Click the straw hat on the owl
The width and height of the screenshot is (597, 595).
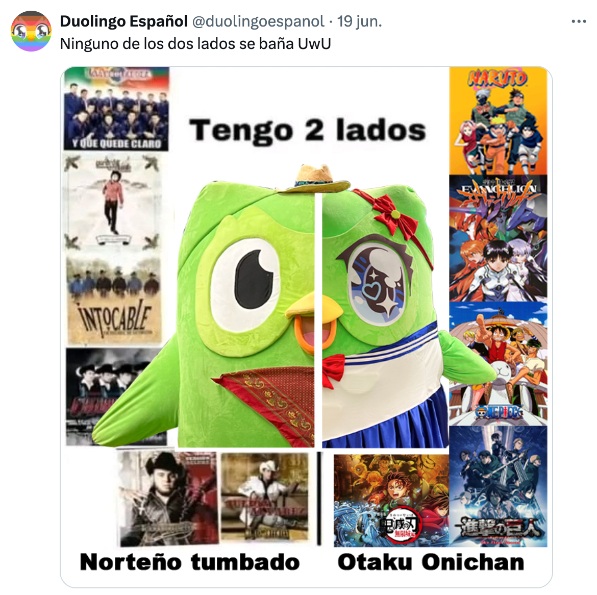coord(314,179)
